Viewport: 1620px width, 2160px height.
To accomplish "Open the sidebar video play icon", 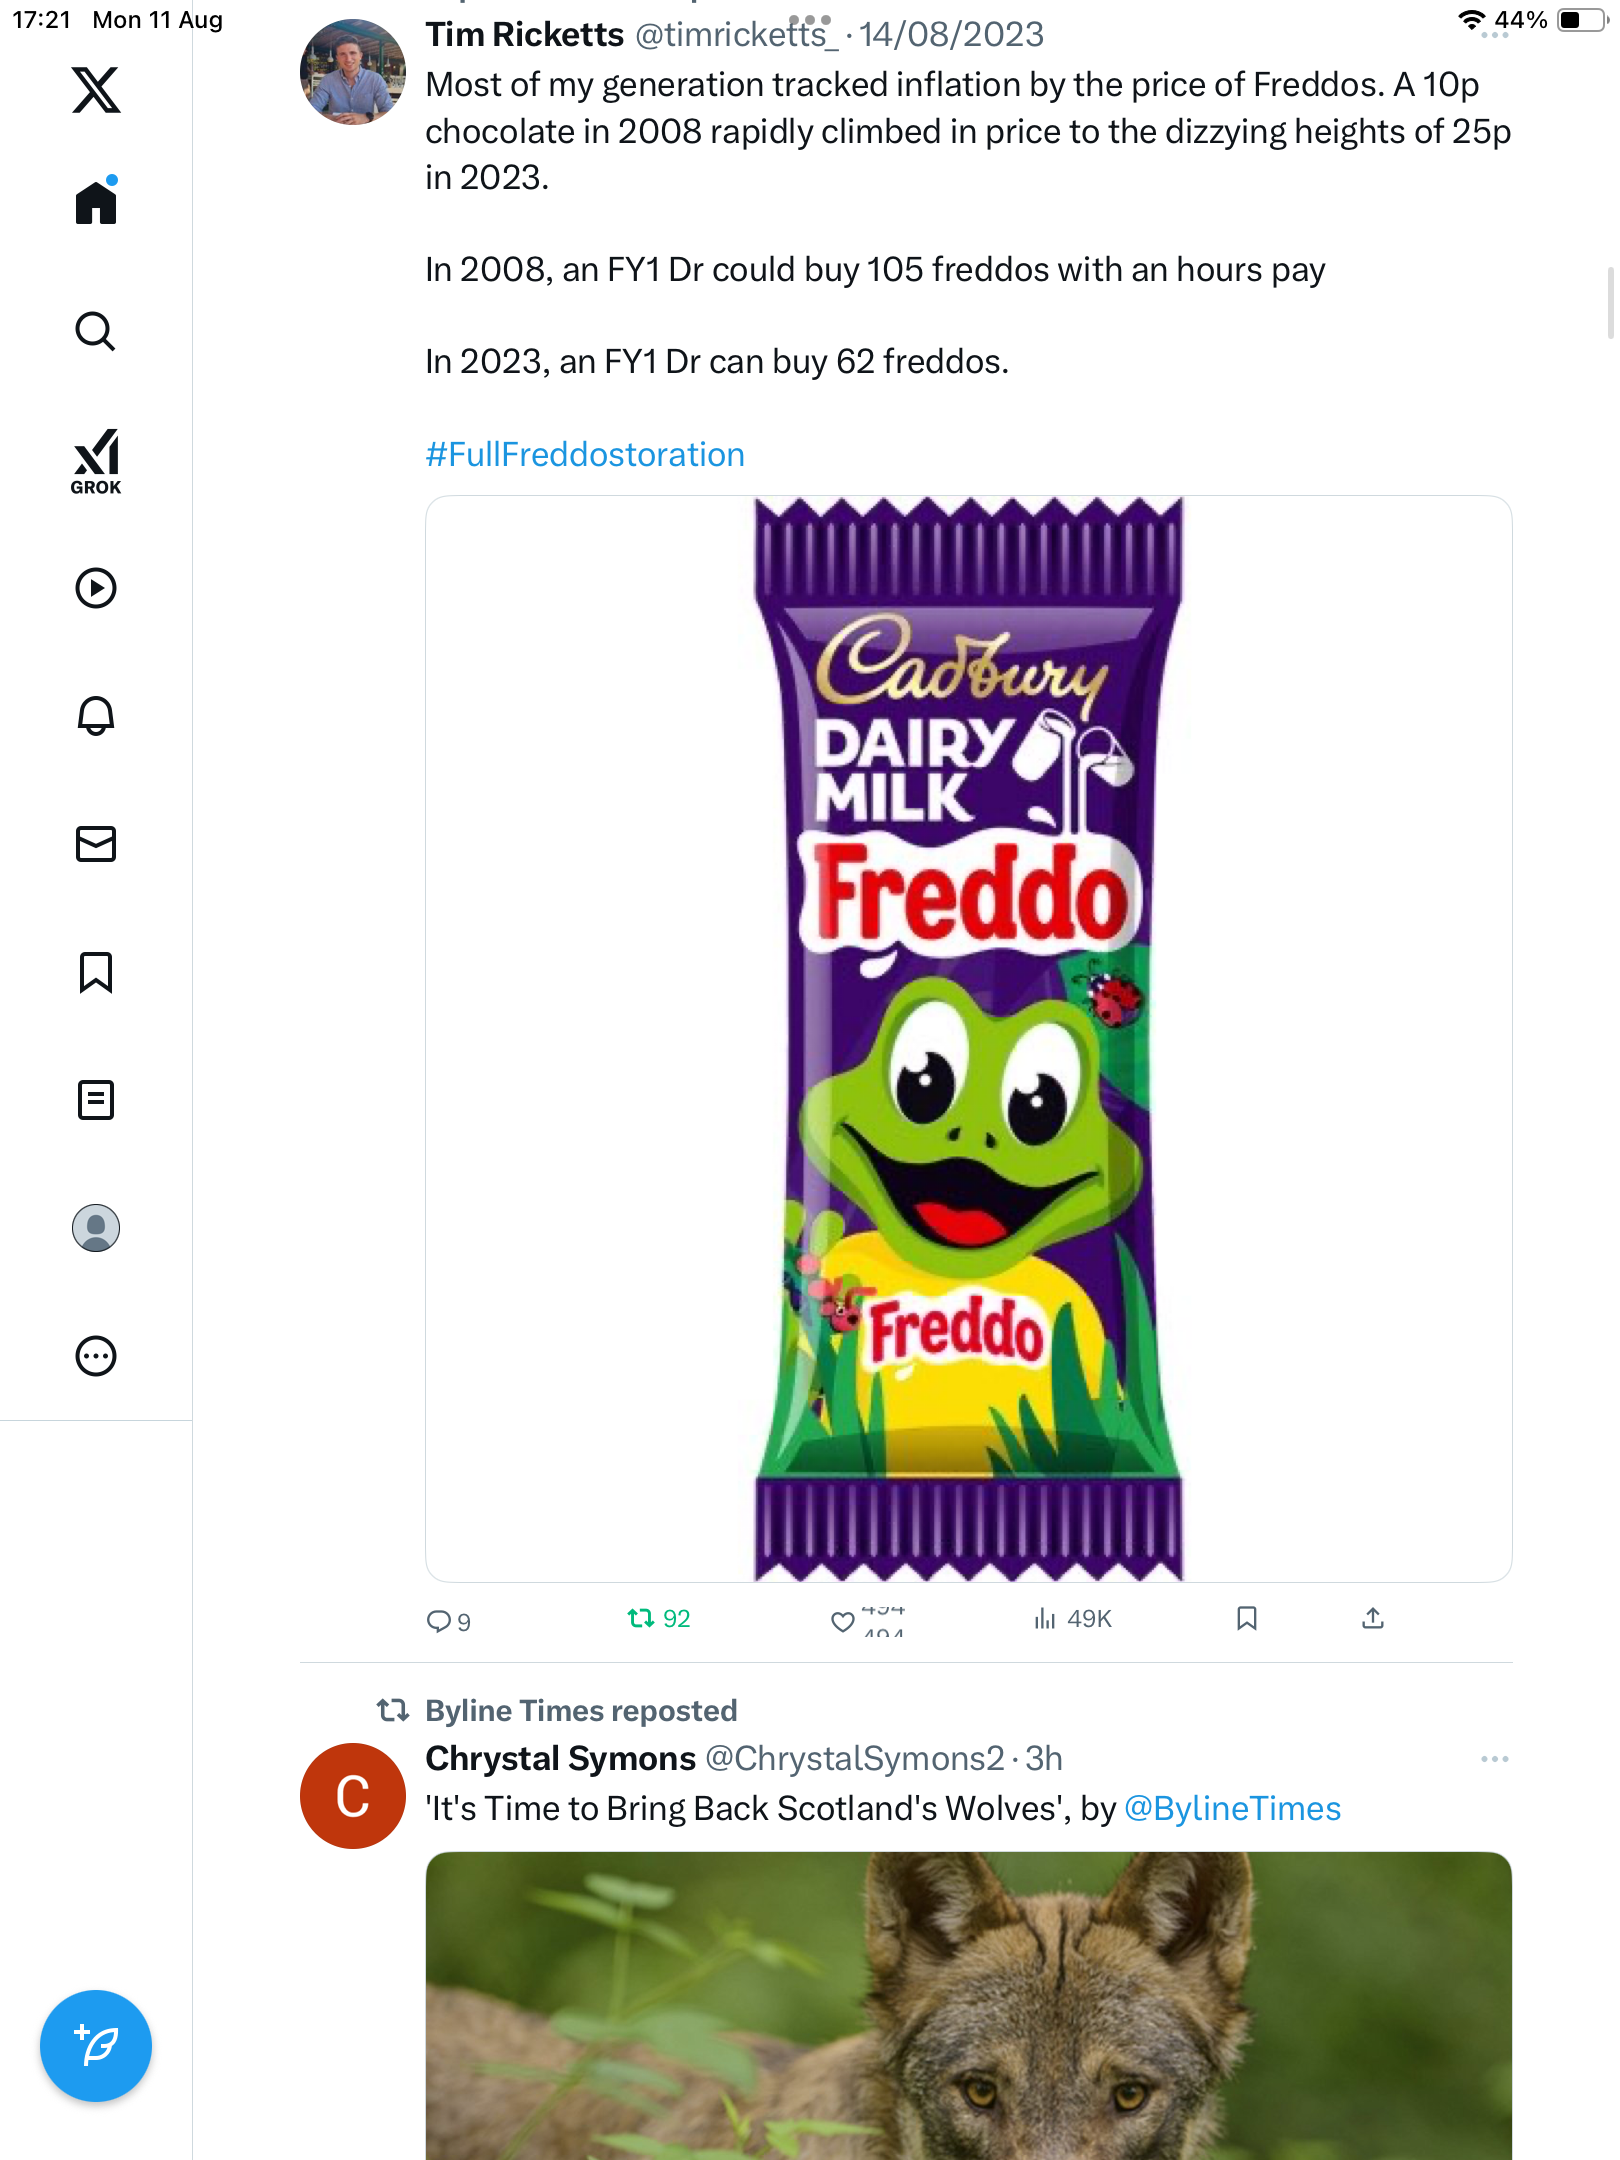I will tap(96, 588).
